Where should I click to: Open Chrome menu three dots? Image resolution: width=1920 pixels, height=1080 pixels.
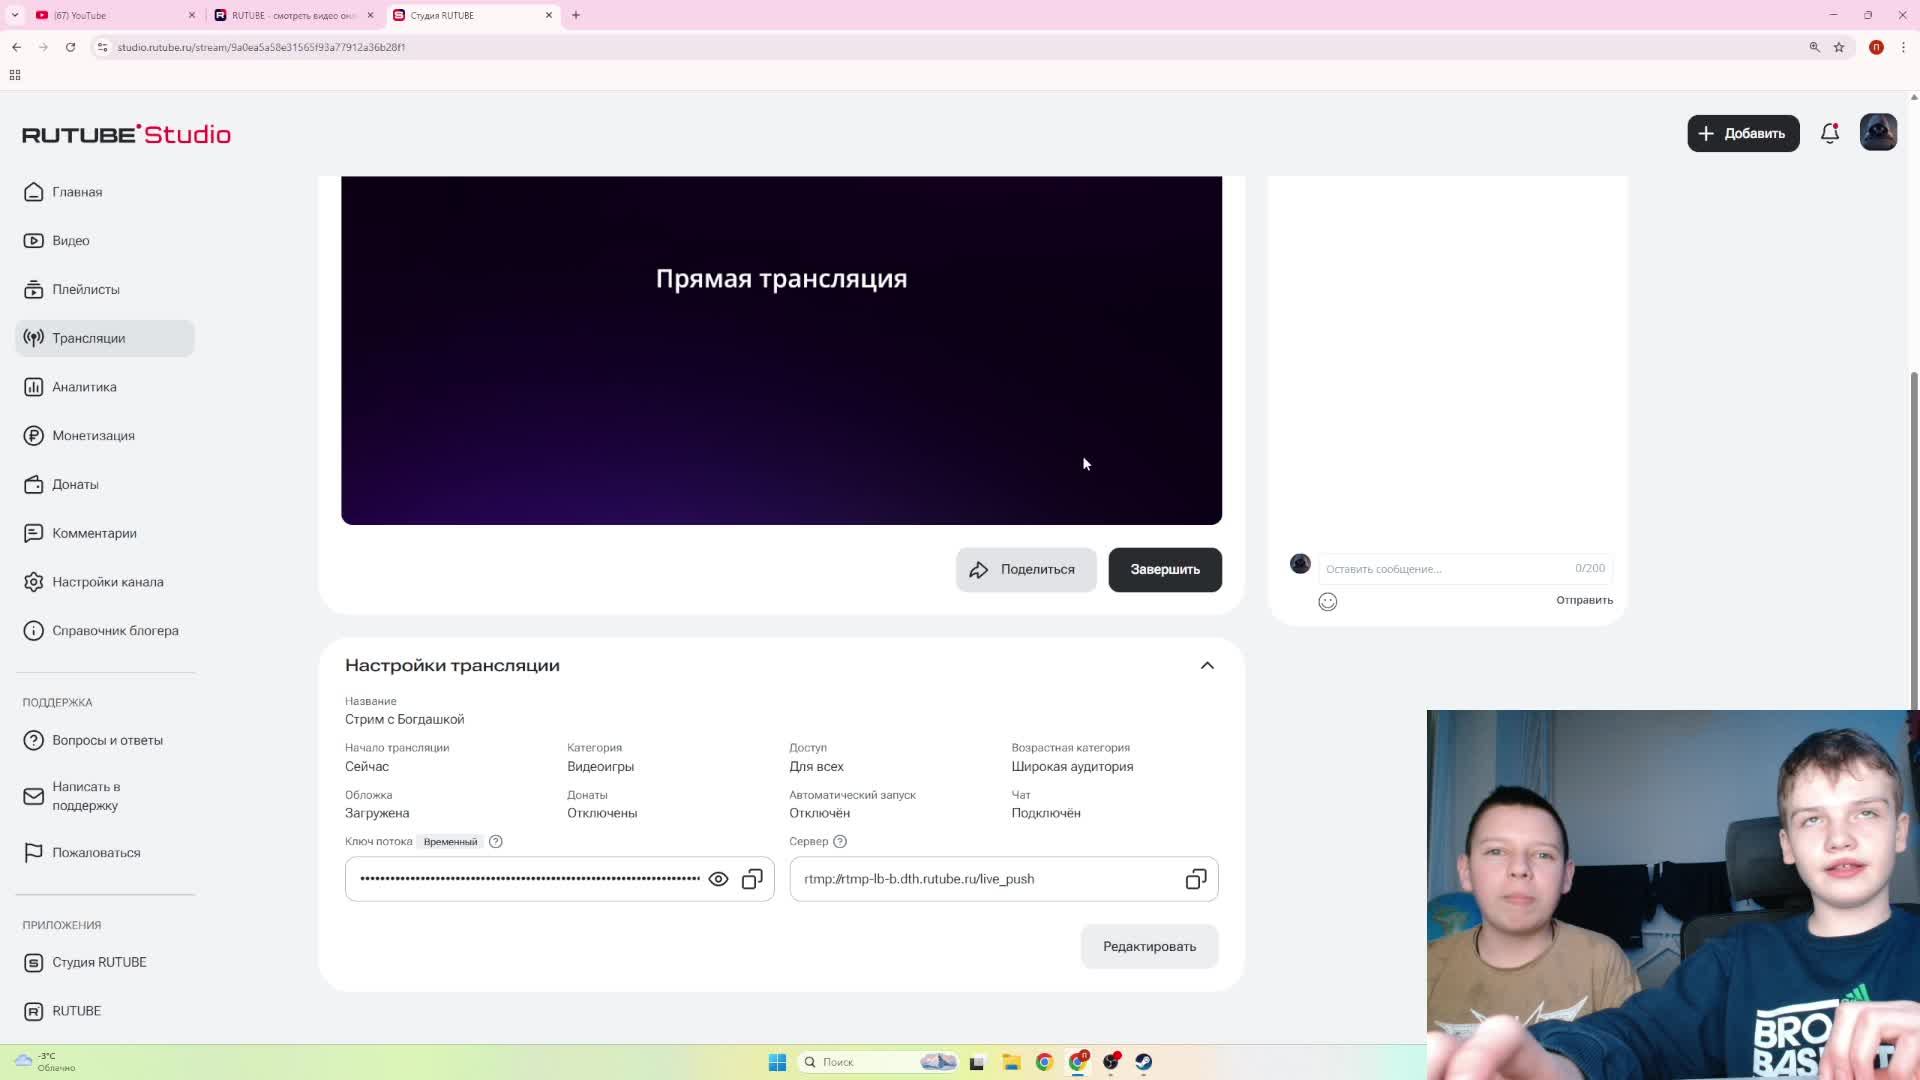pyautogui.click(x=1903, y=47)
